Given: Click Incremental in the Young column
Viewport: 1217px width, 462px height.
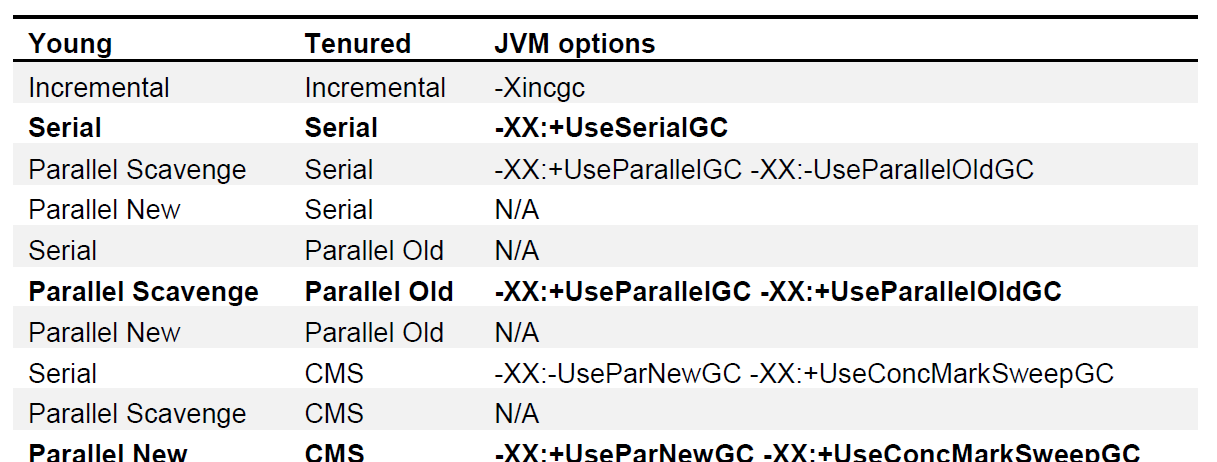Looking at the screenshot, I should coord(99,87).
